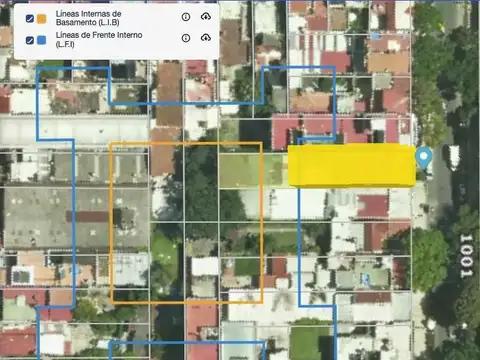Image resolution: width=480 pixels, height=360 pixels.
Task: Download Líneas de Frente Interno layer
Action: (206, 38)
